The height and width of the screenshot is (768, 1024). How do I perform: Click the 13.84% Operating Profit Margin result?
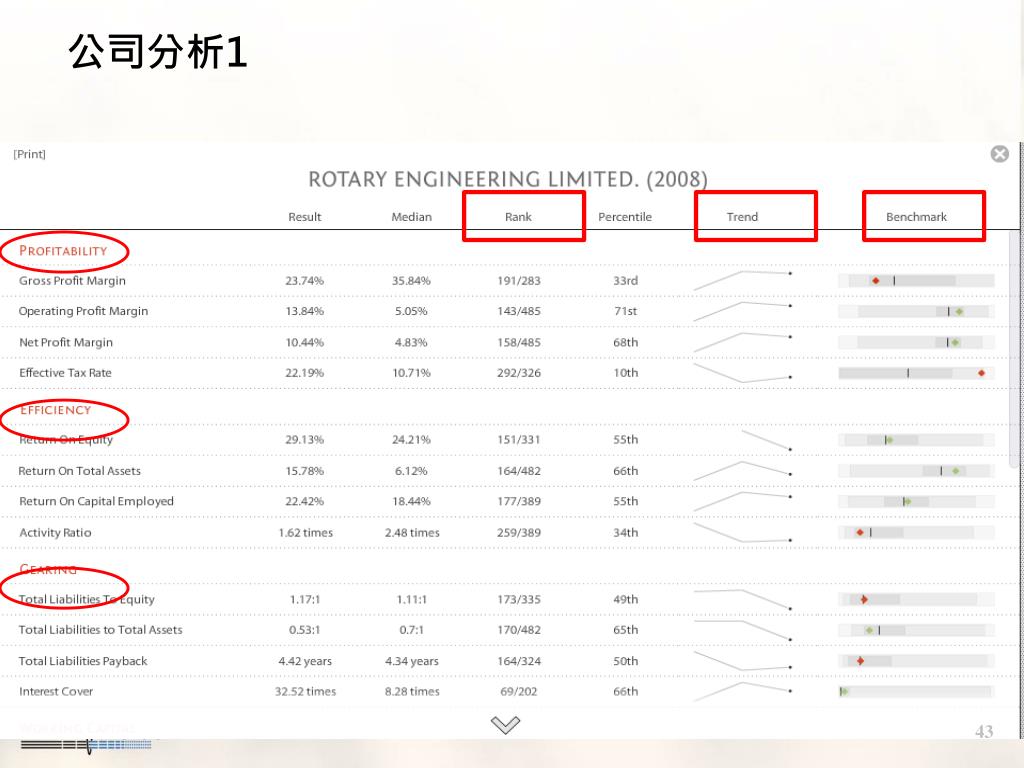coord(304,312)
